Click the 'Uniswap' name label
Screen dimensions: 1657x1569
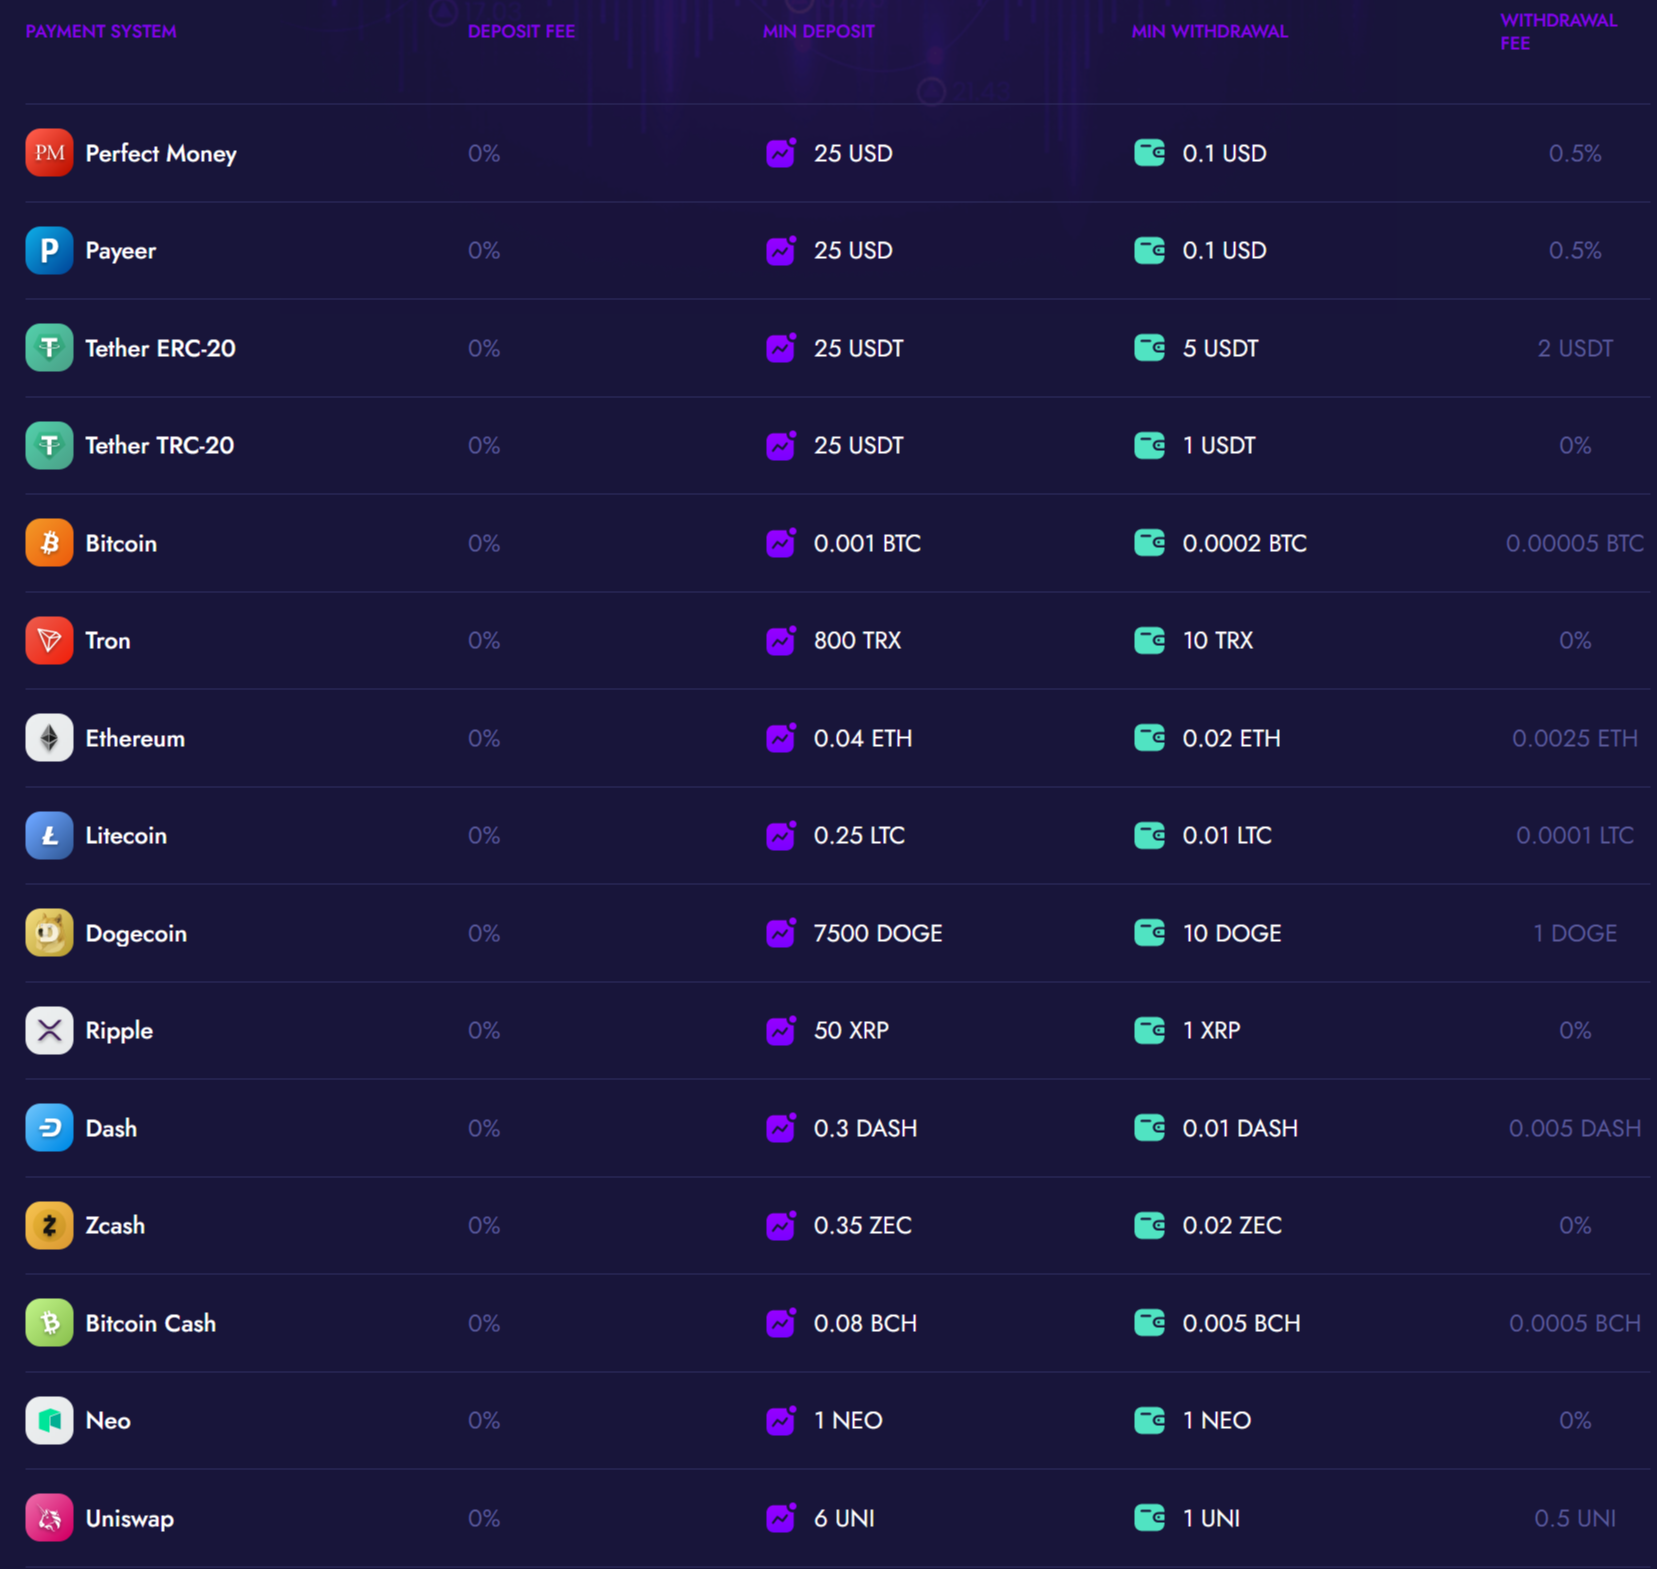130,1519
